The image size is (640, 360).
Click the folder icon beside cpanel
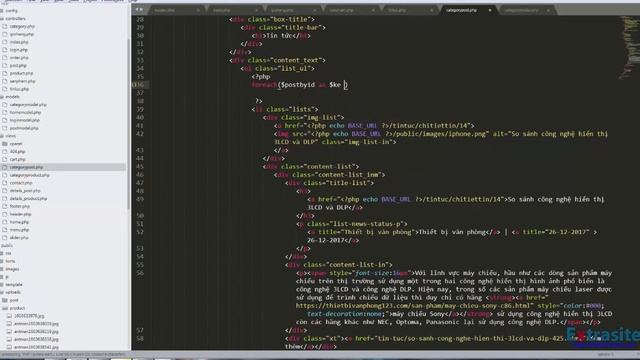coord(5,144)
